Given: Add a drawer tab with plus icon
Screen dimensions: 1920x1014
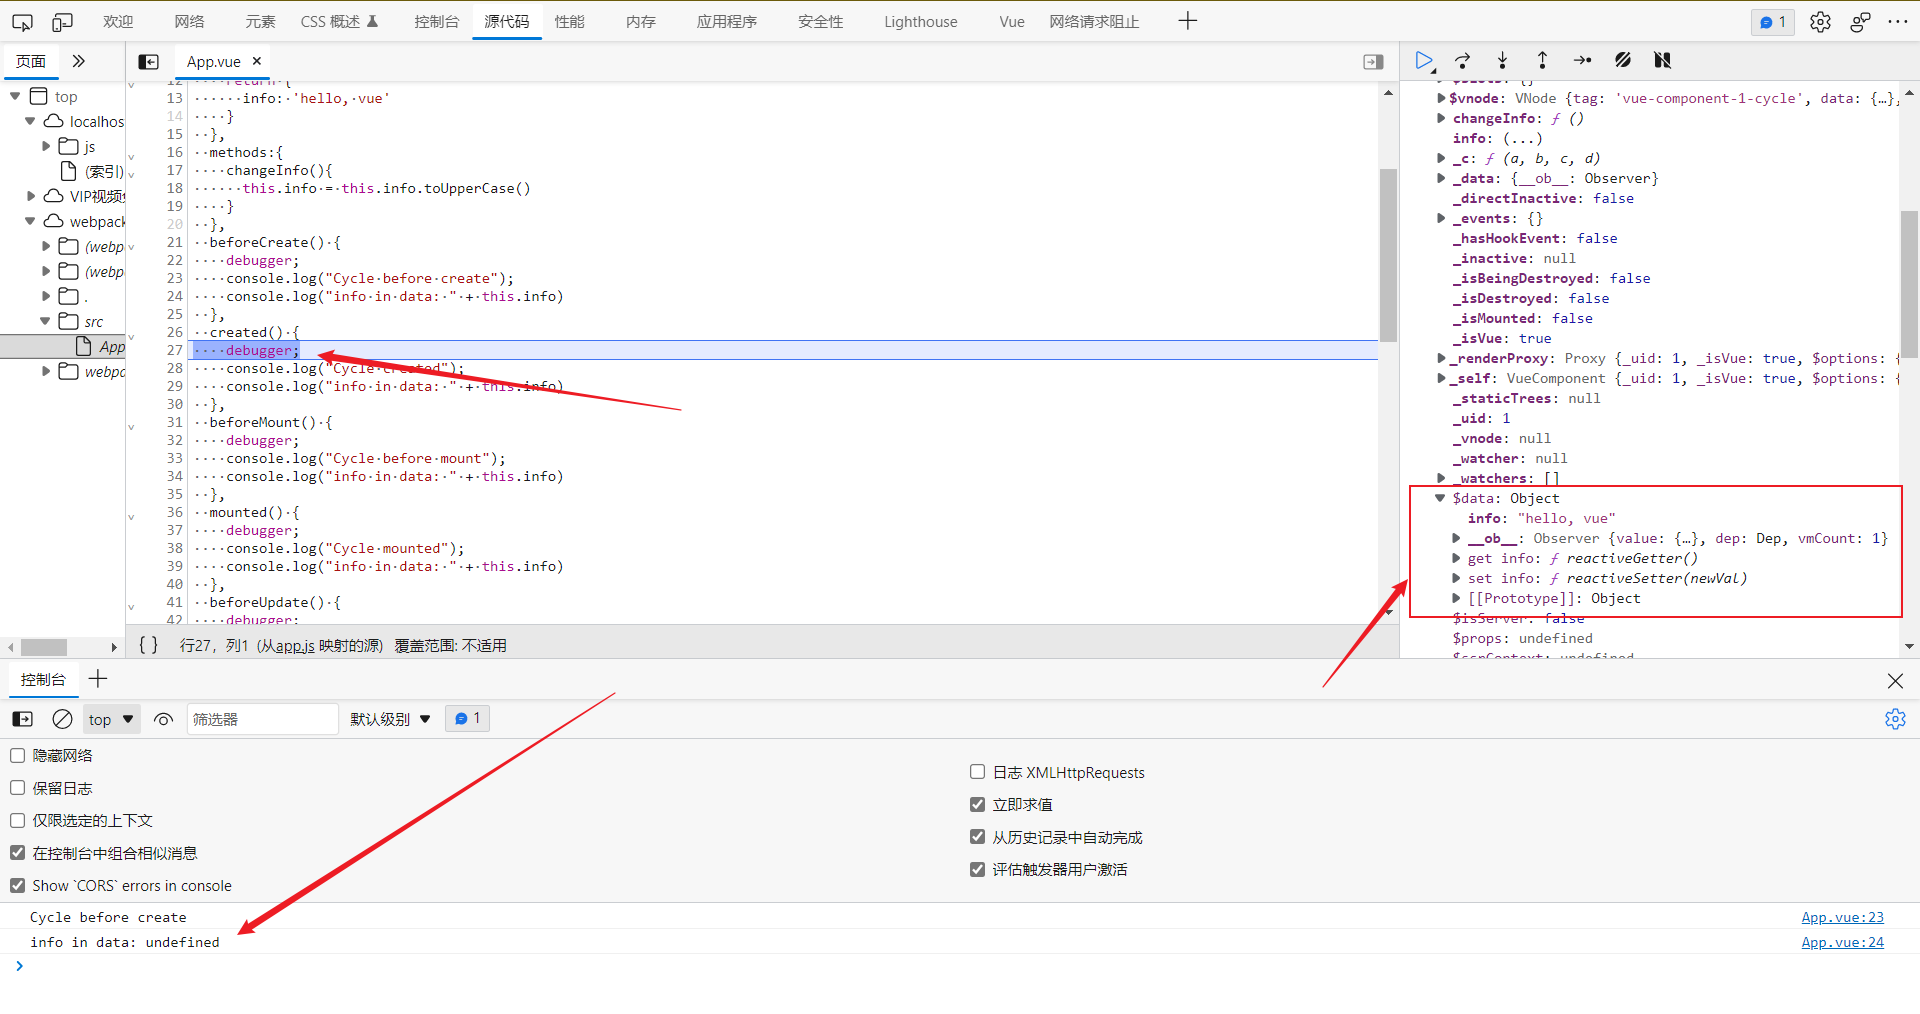Looking at the screenshot, I should (98, 679).
